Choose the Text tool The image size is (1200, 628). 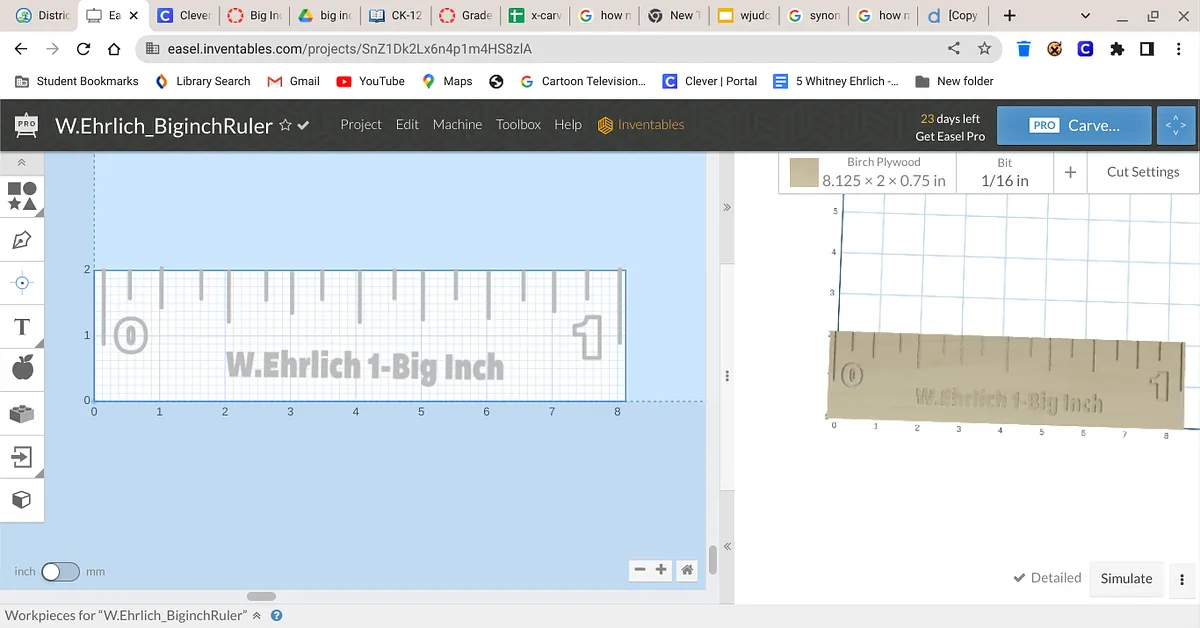[22, 327]
